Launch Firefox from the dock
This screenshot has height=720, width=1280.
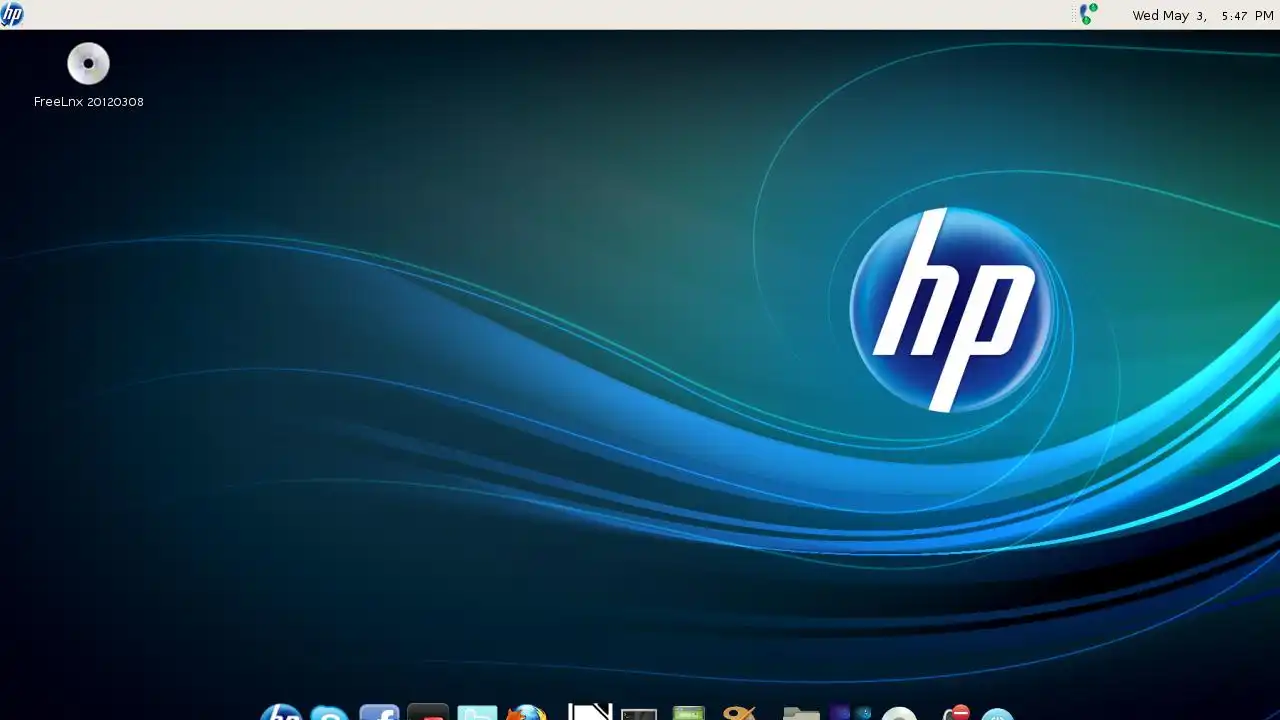tap(526, 712)
